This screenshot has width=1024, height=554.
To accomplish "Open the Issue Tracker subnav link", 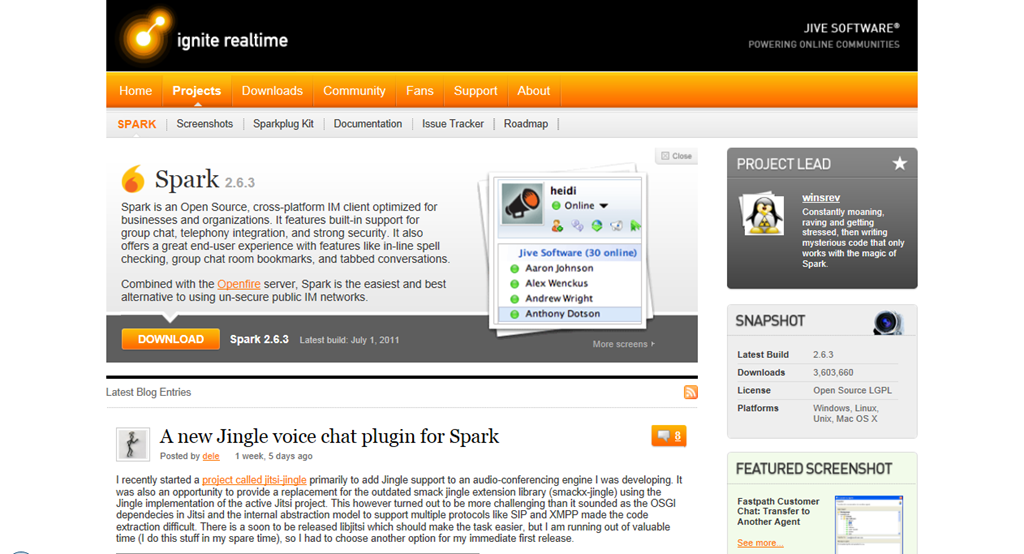I will [x=453, y=123].
